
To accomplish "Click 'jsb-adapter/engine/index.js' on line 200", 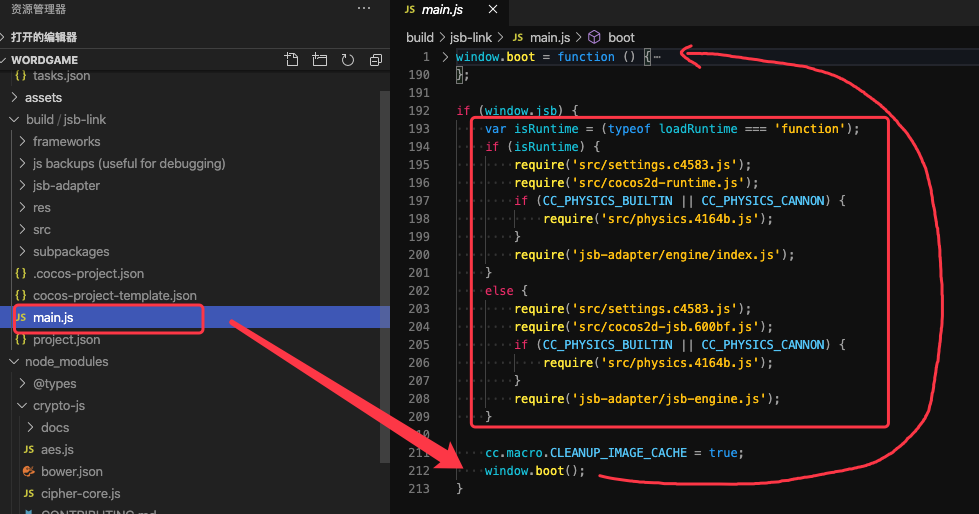I will click(676, 255).
